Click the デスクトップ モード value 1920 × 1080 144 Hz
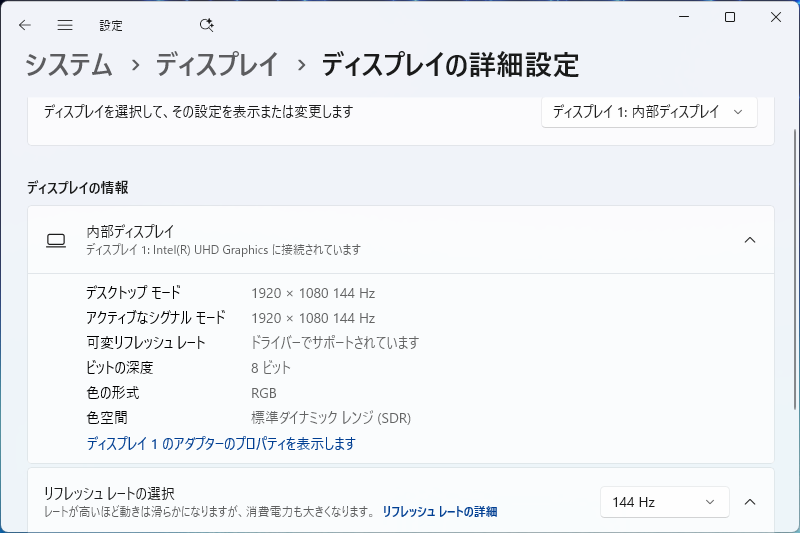The width and height of the screenshot is (800, 533). 313,293
